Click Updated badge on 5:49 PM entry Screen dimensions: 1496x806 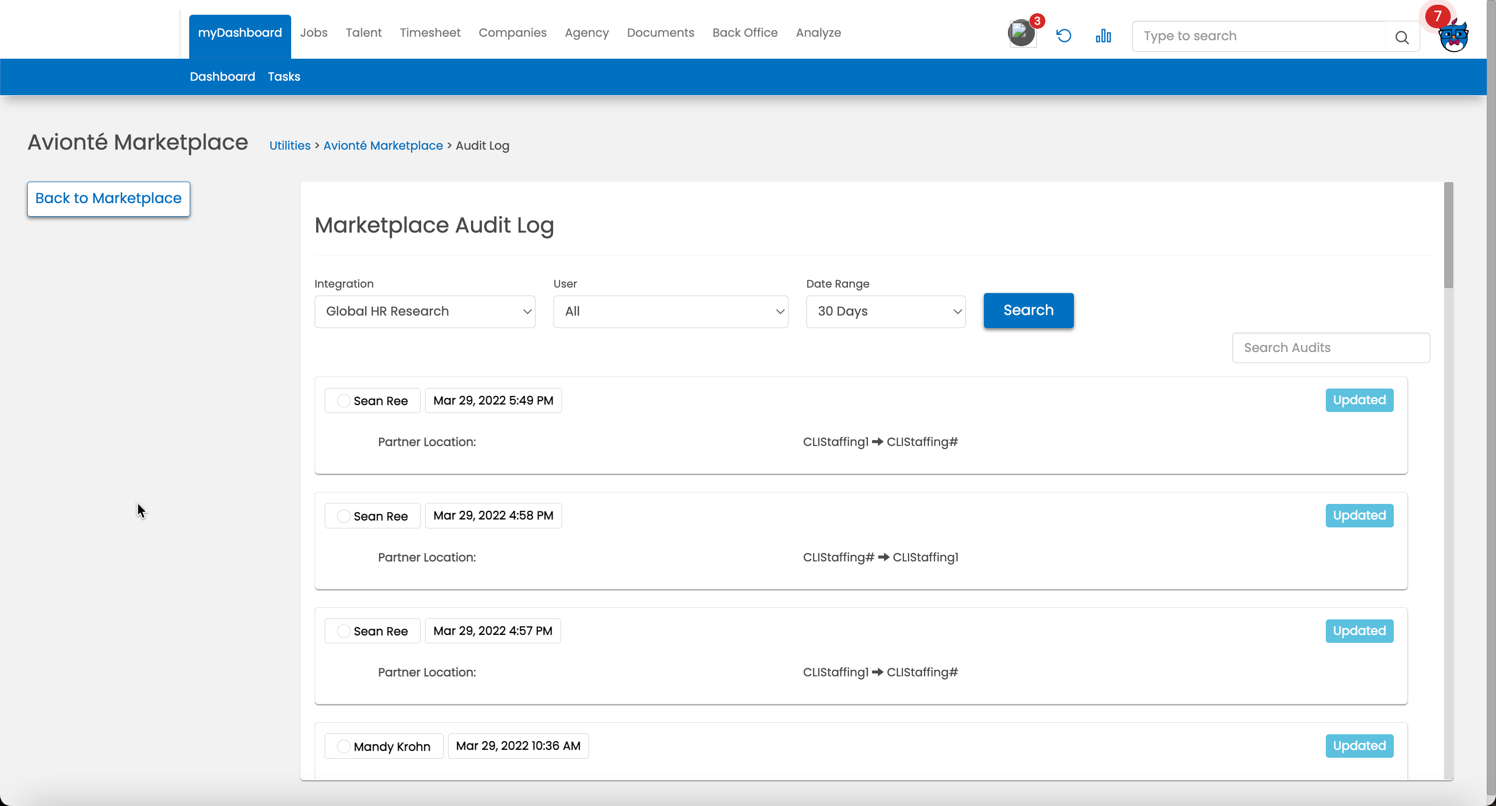1359,400
